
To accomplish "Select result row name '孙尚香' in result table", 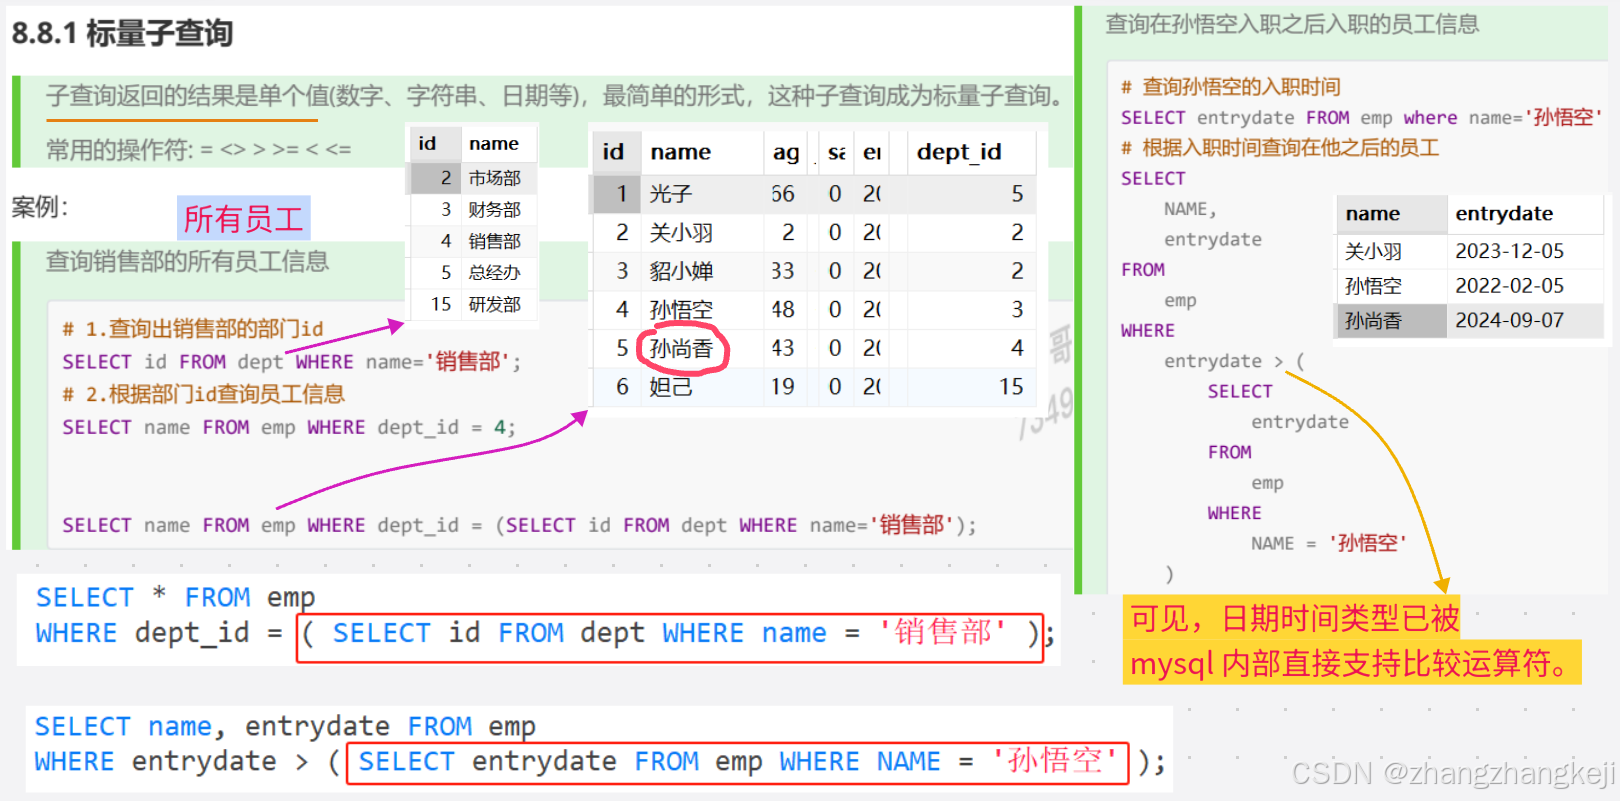I will [x=1374, y=321].
